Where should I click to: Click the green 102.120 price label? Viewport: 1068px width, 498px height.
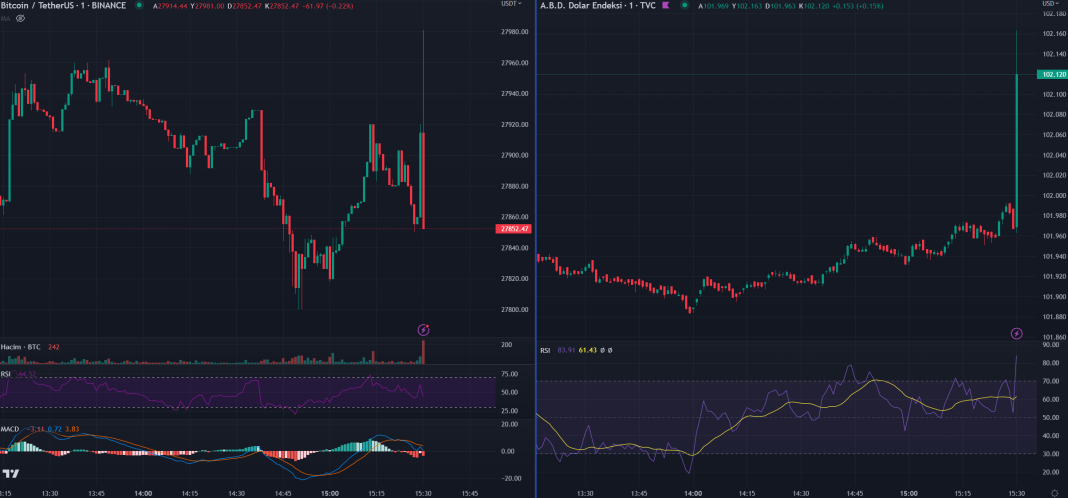(x=1052, y=74)
